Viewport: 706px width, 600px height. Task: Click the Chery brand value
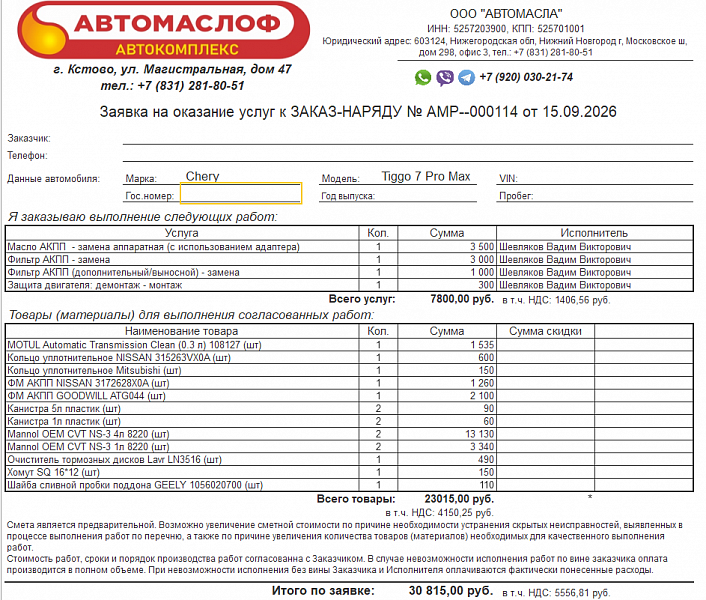203,176
